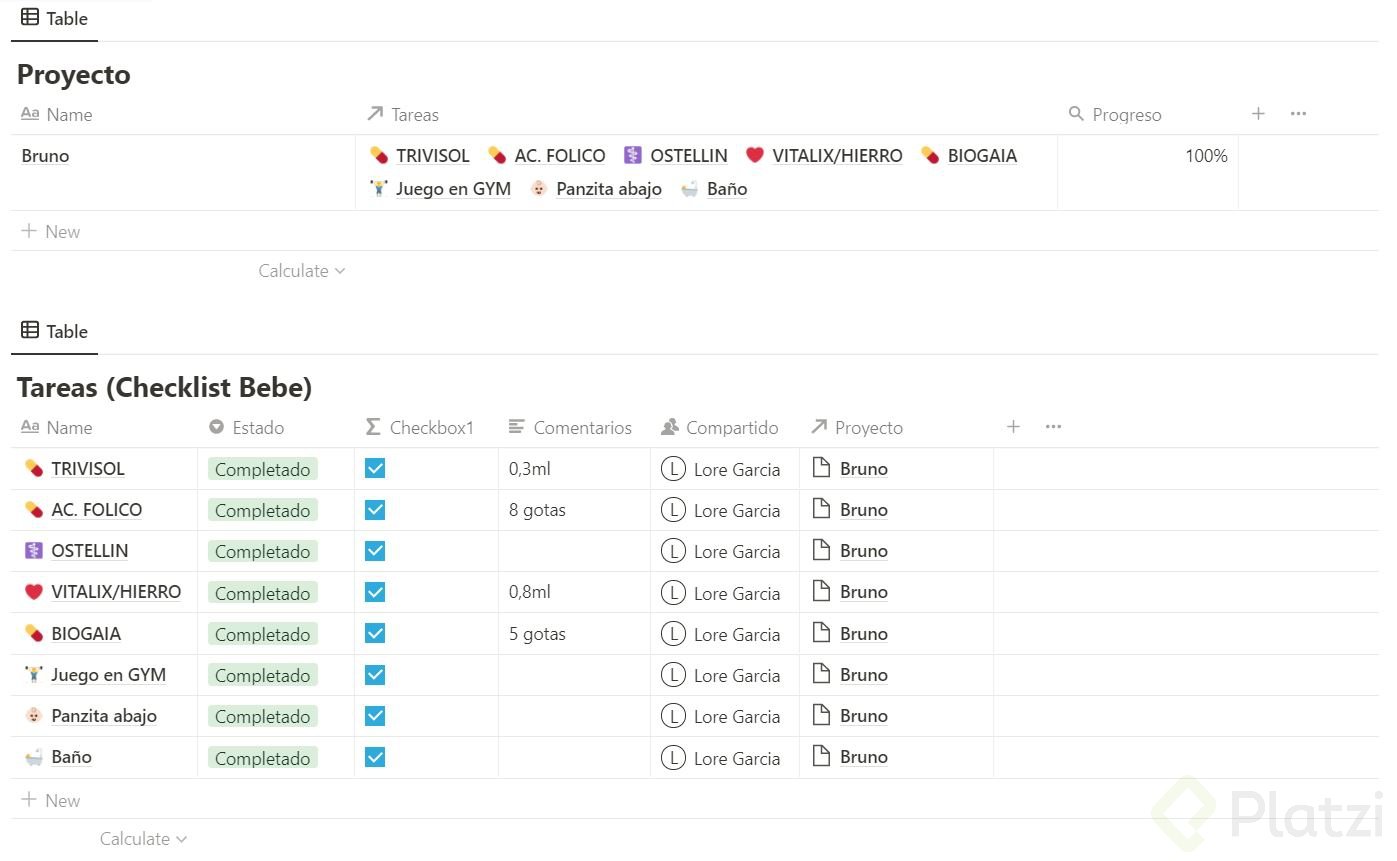Click the heart icon on the VITALIX/HIERRO chip in Bruno's row
This screenshot has height=861, width=1397.
[x=755, y=155]
